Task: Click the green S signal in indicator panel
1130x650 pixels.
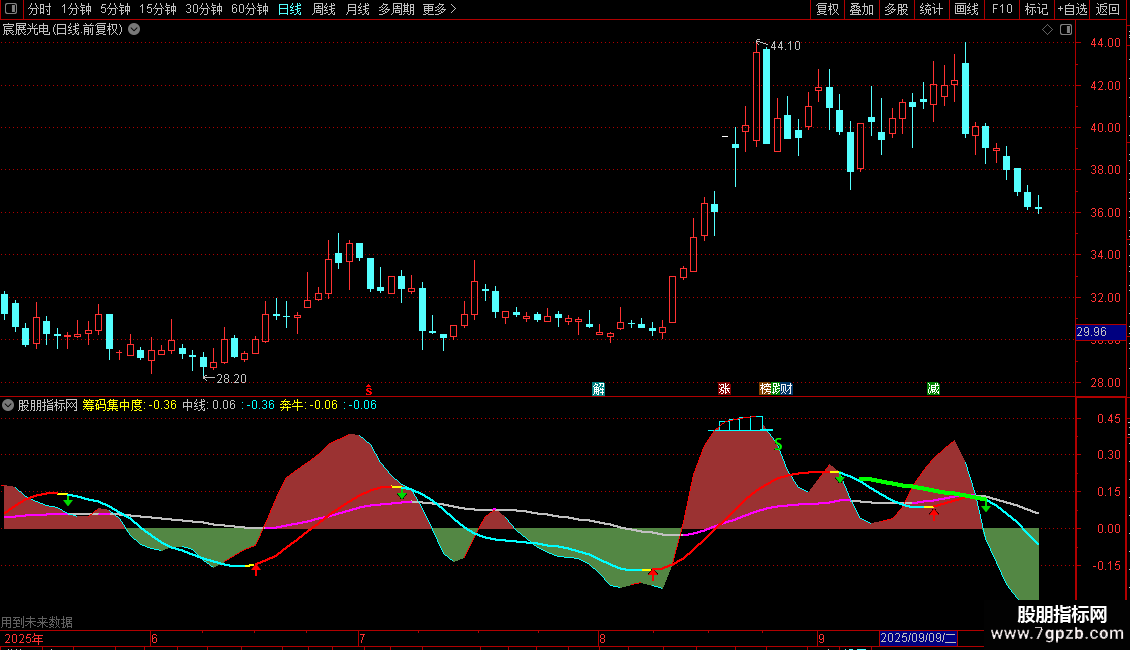Action: 778,445
